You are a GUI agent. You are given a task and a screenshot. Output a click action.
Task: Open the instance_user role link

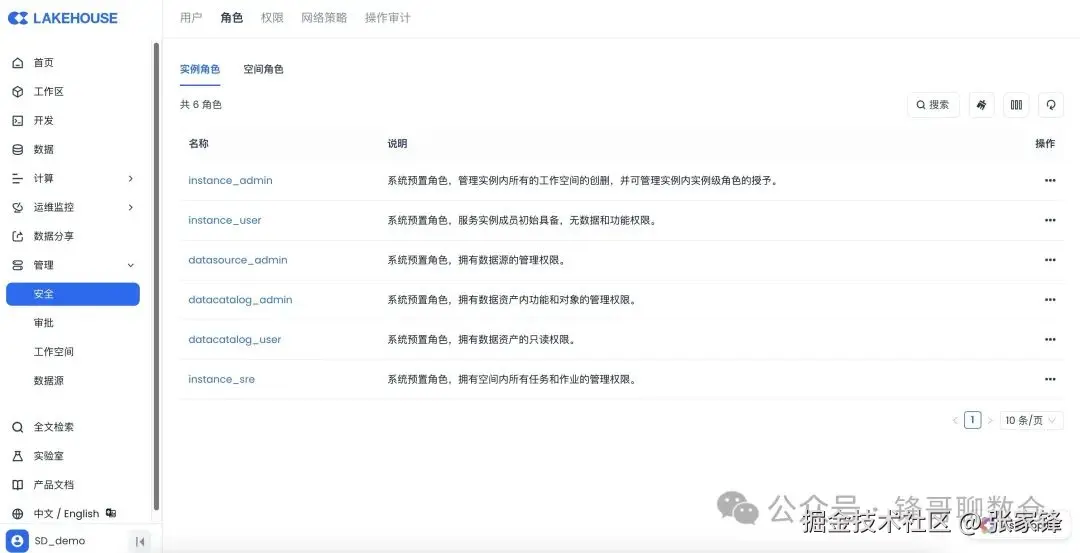click(225, 220)
